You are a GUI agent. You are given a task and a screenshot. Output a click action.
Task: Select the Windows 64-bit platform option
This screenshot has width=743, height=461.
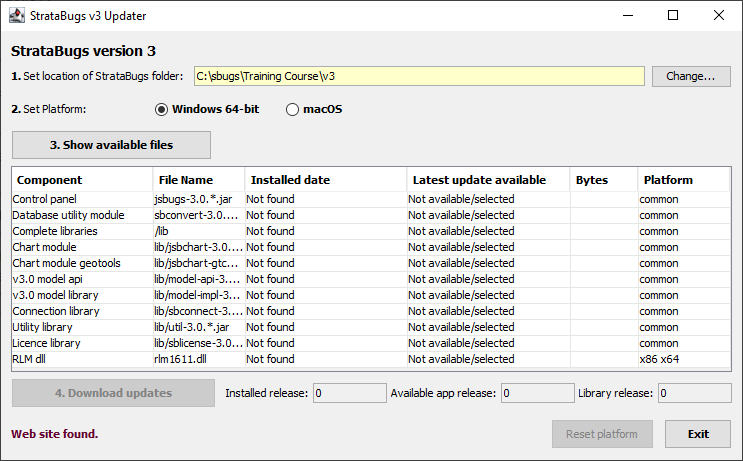point(207,109)
